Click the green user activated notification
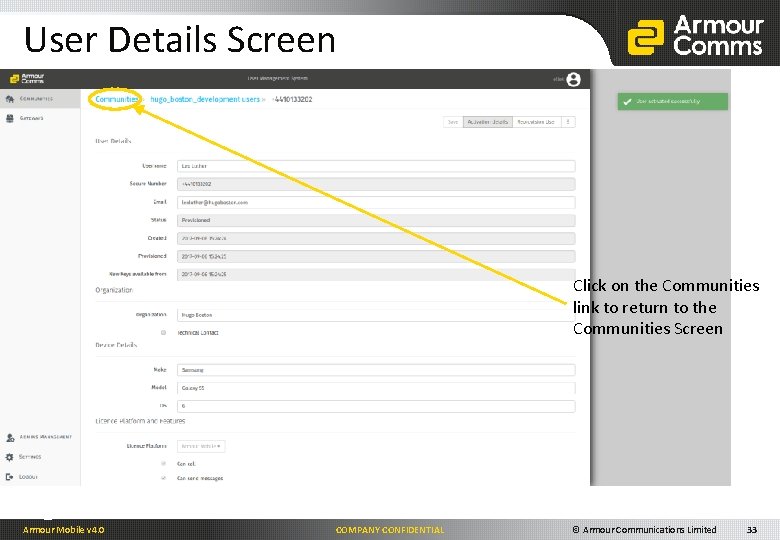Image resolution: width=780 pixels, height=540 pixels. 673,101
